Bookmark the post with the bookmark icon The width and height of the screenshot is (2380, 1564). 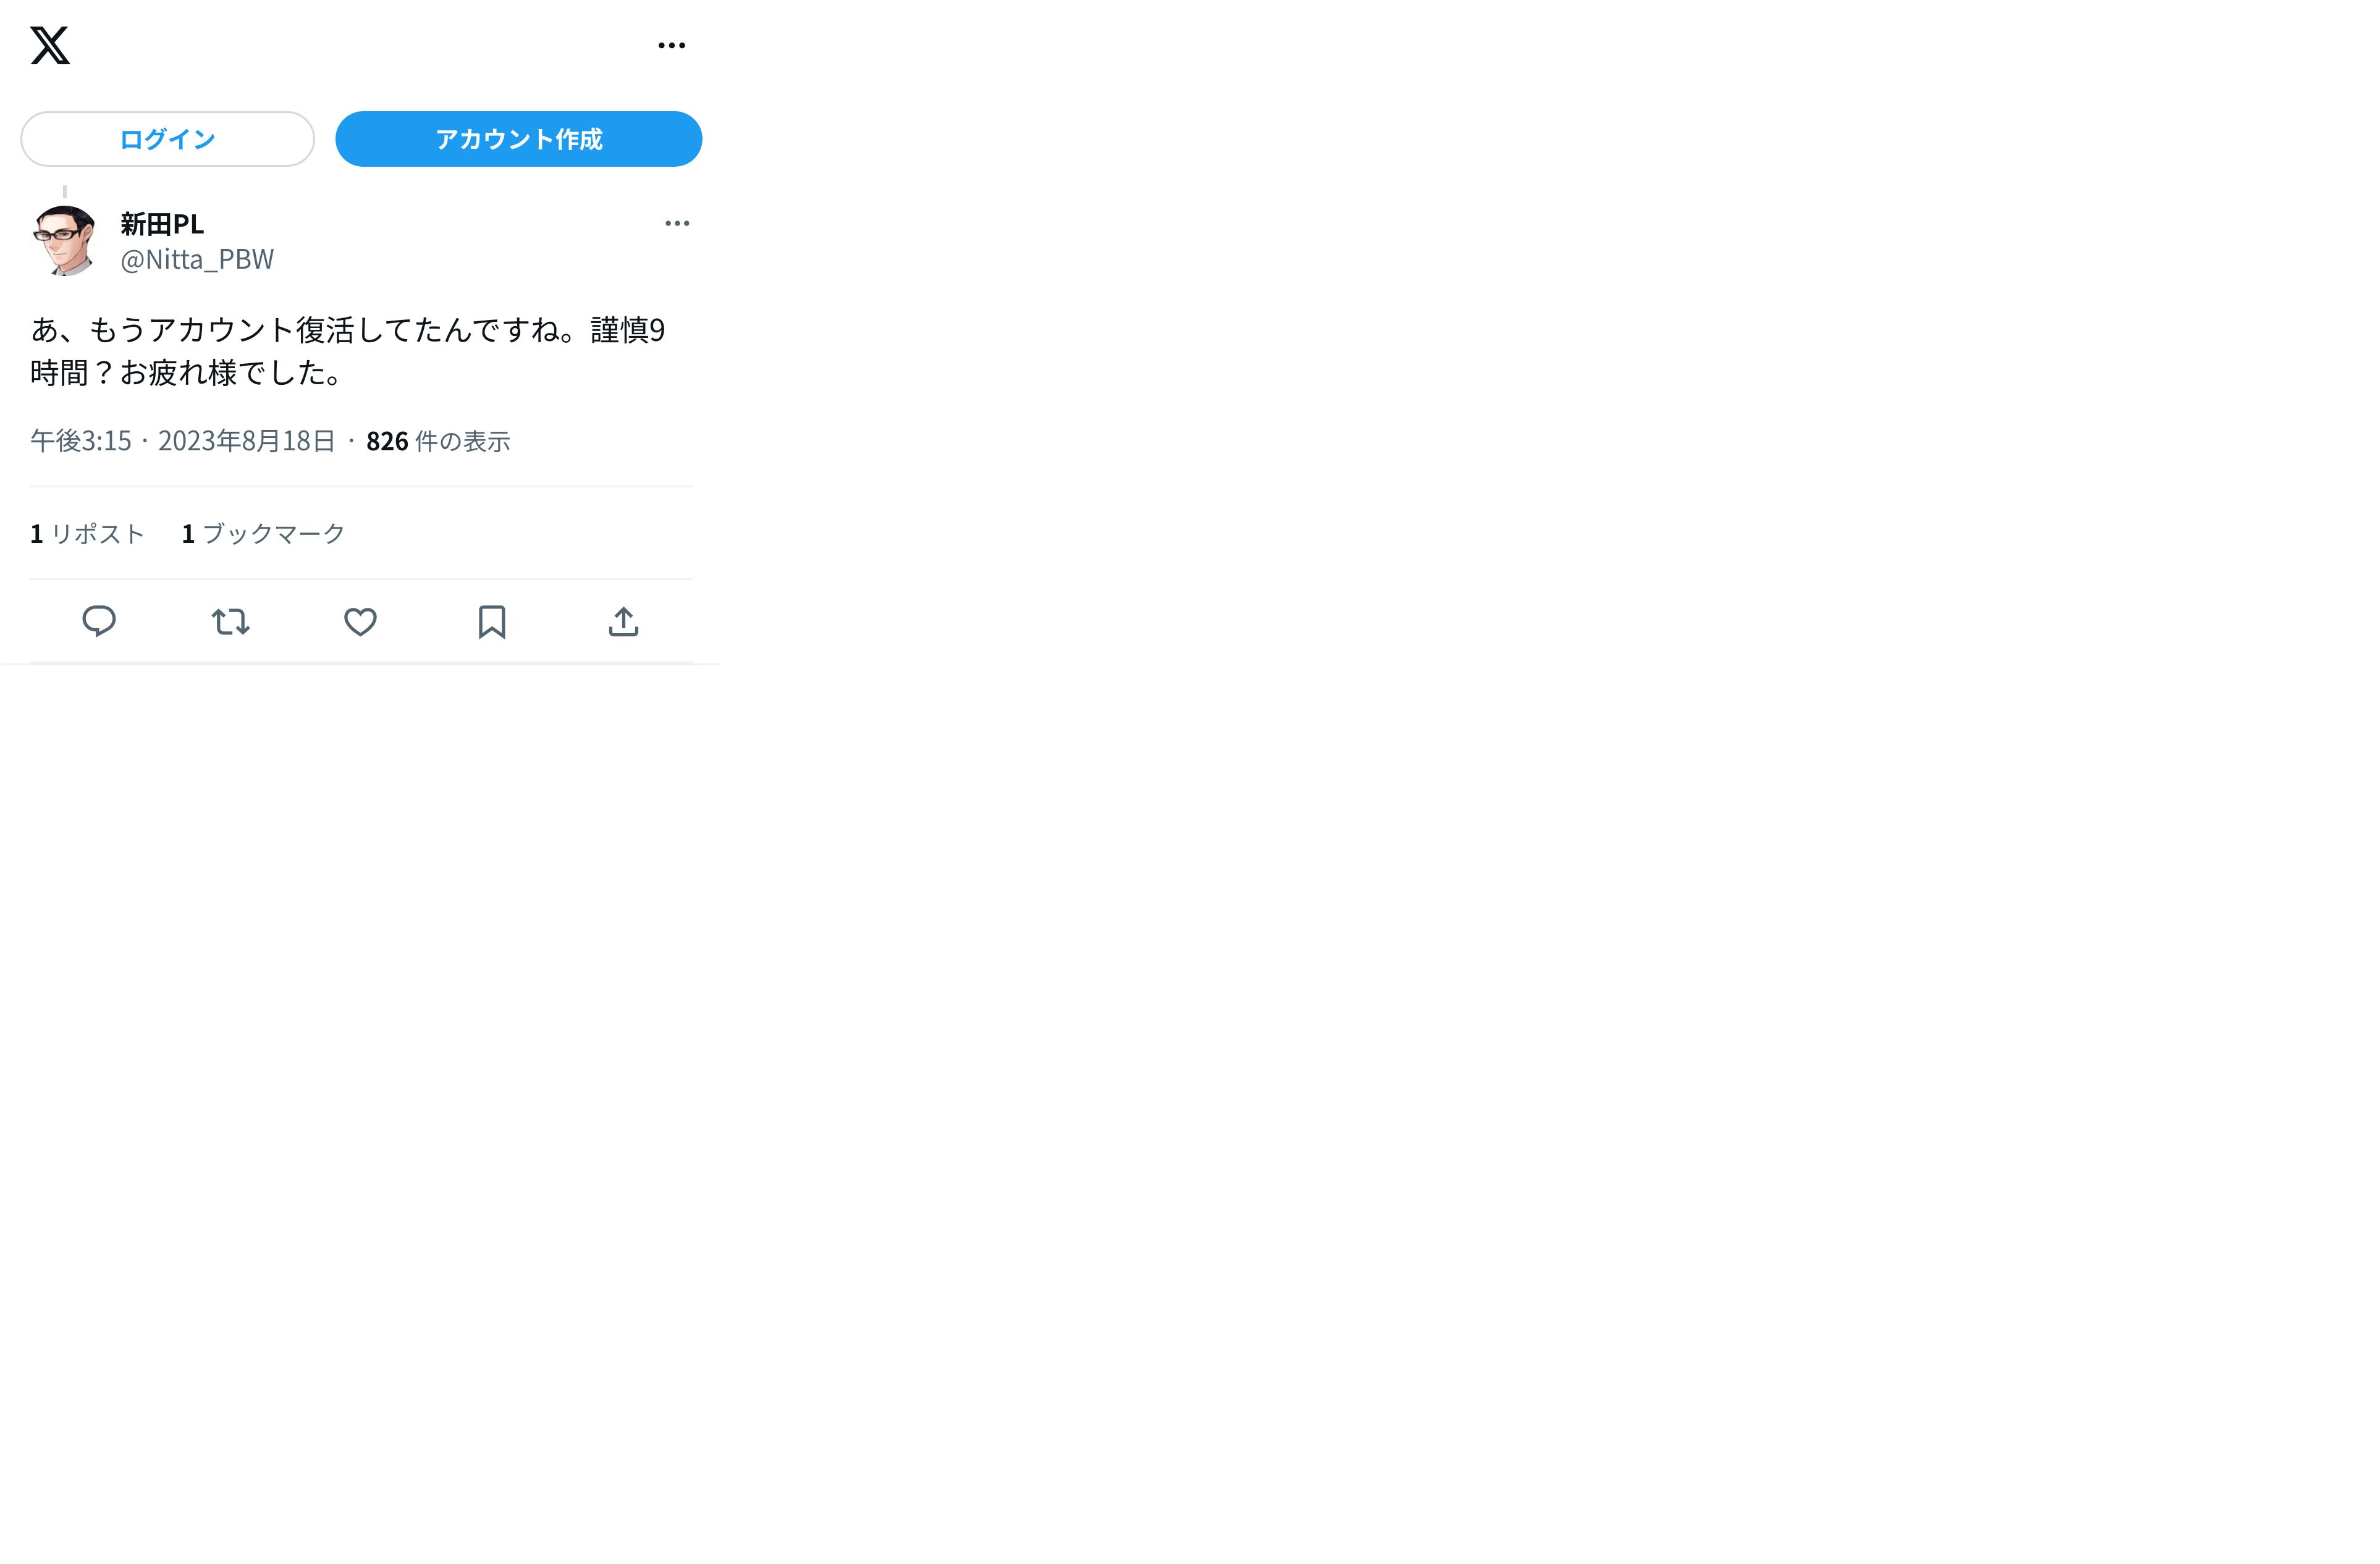tap(491, 621)
